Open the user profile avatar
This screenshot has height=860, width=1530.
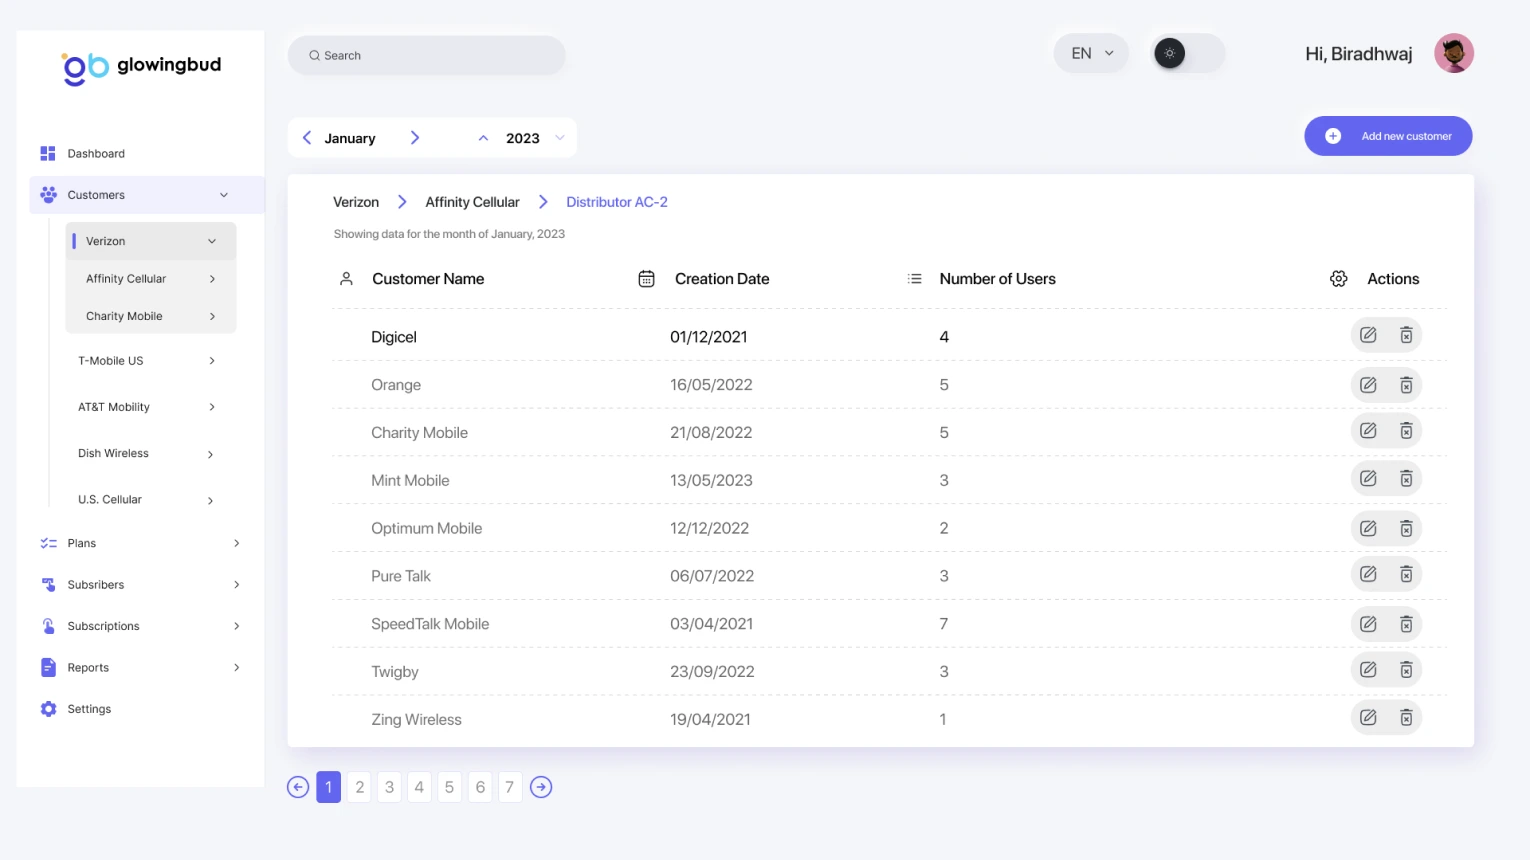pyautogui.click(x=1454, y=54)
